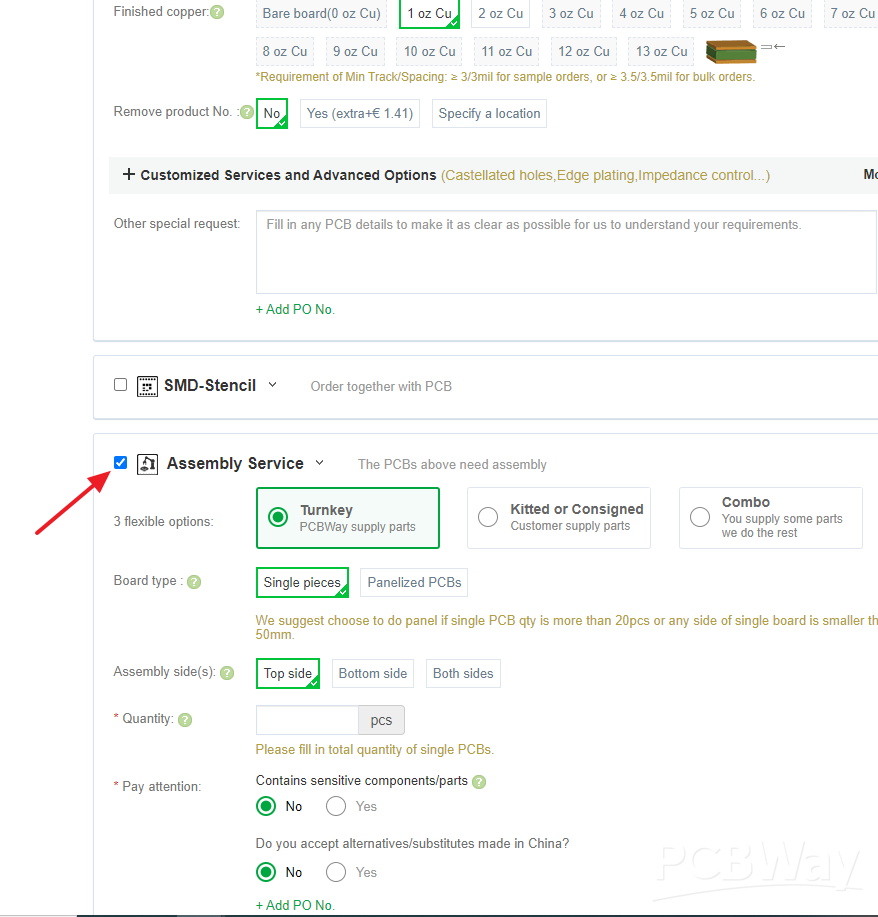Click the + Add PO No. link
The height and width of the screenshot is (917, 878).
[294, 309]
